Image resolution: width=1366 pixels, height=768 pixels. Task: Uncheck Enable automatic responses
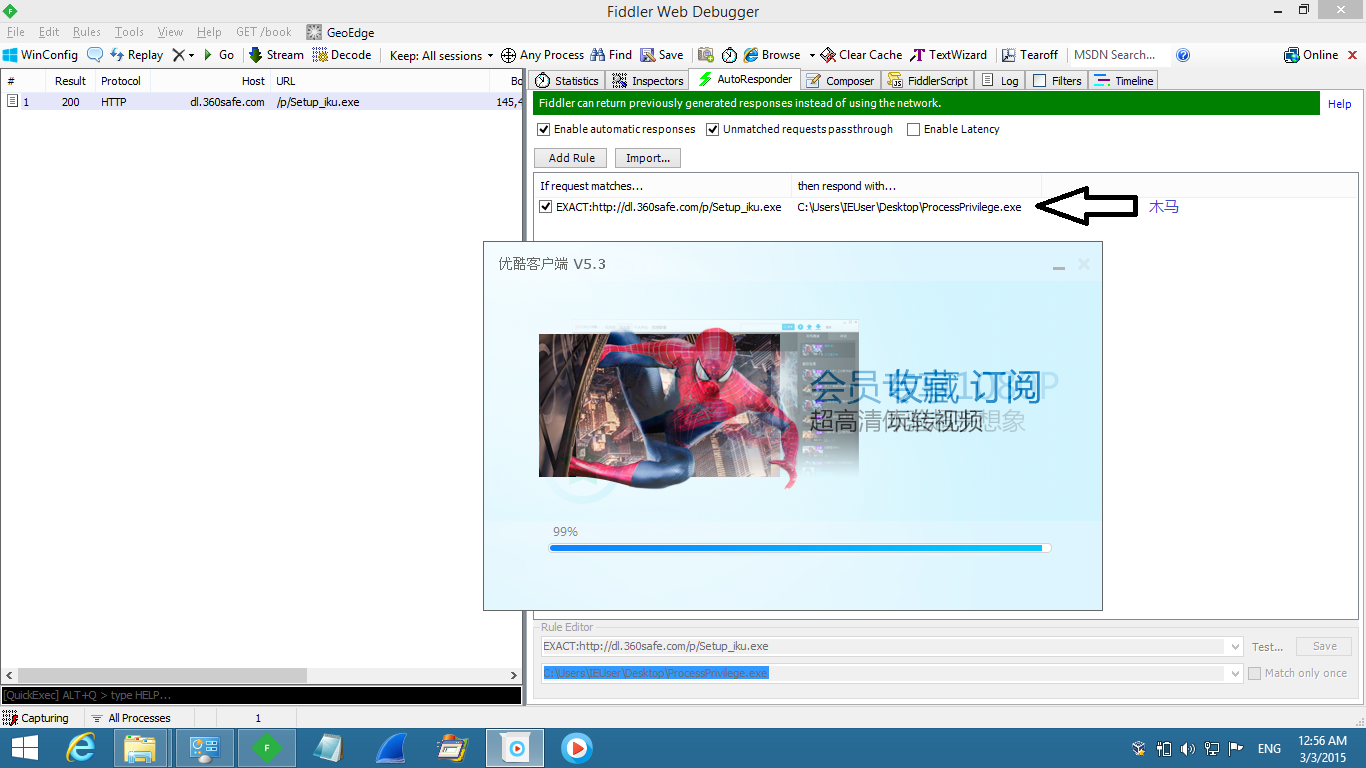[x=544, y=129]
